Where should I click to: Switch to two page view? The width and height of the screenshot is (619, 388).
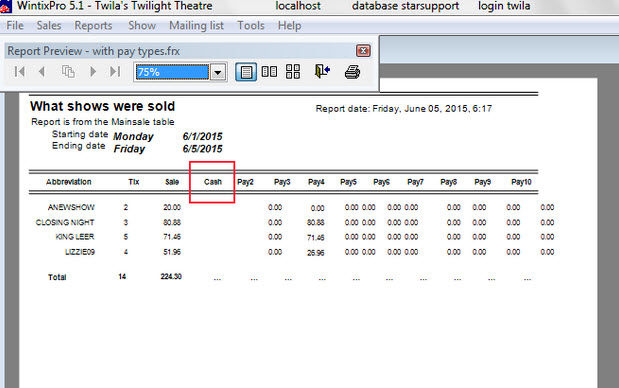click(269, 72)
